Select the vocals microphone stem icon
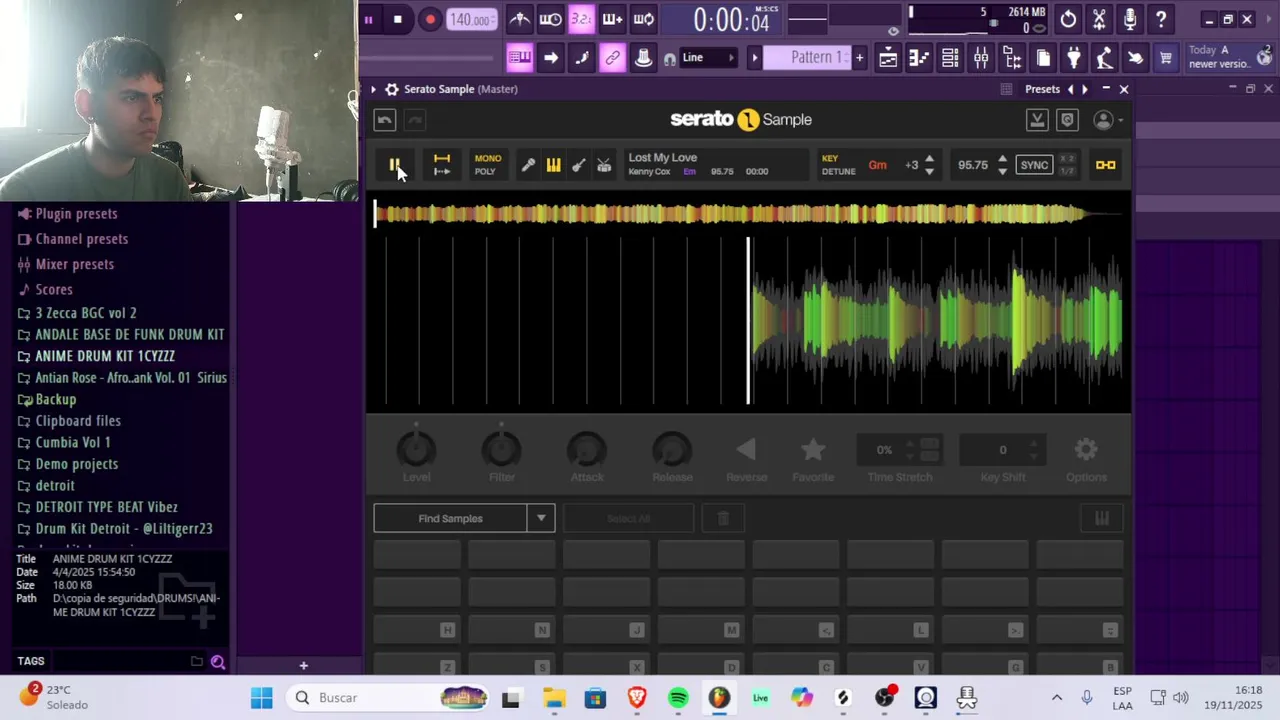This screenshot has width=1280, height=720. coord(528,165)
